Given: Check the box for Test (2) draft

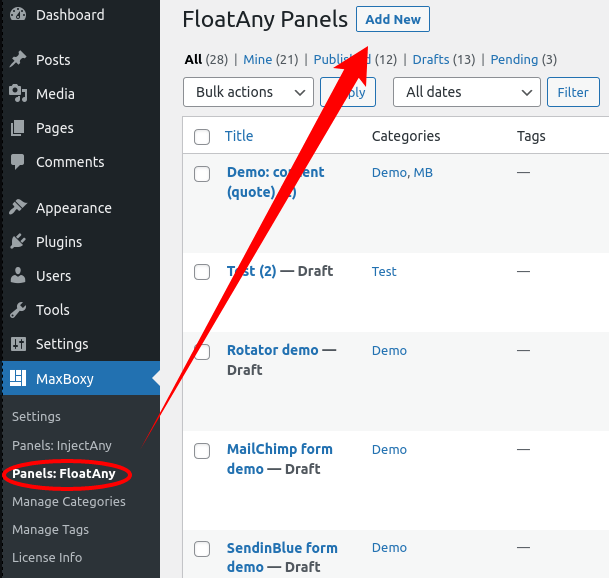Looking at the screenshot, I should 202,272.
